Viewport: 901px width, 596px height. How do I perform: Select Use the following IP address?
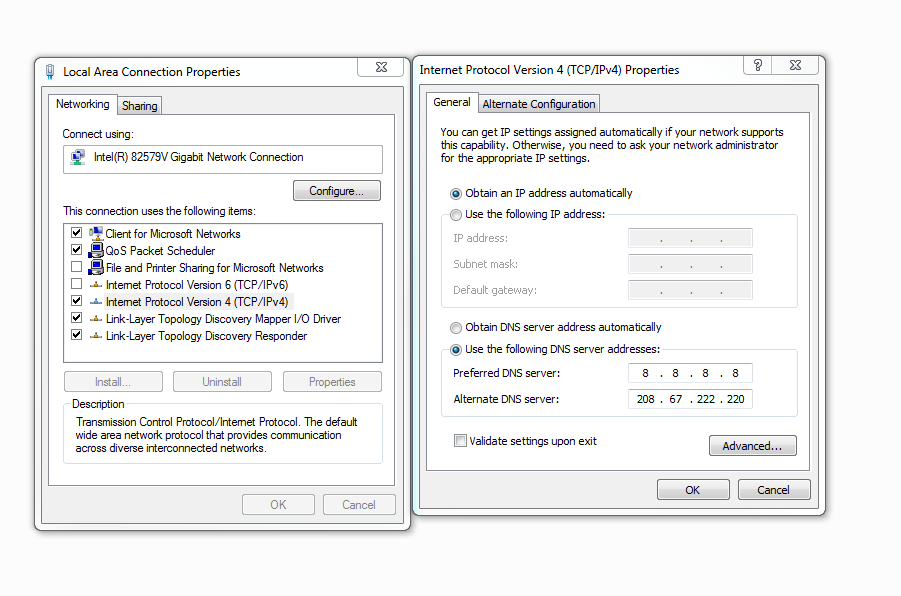pyautogui.click(x=456, y=214)
